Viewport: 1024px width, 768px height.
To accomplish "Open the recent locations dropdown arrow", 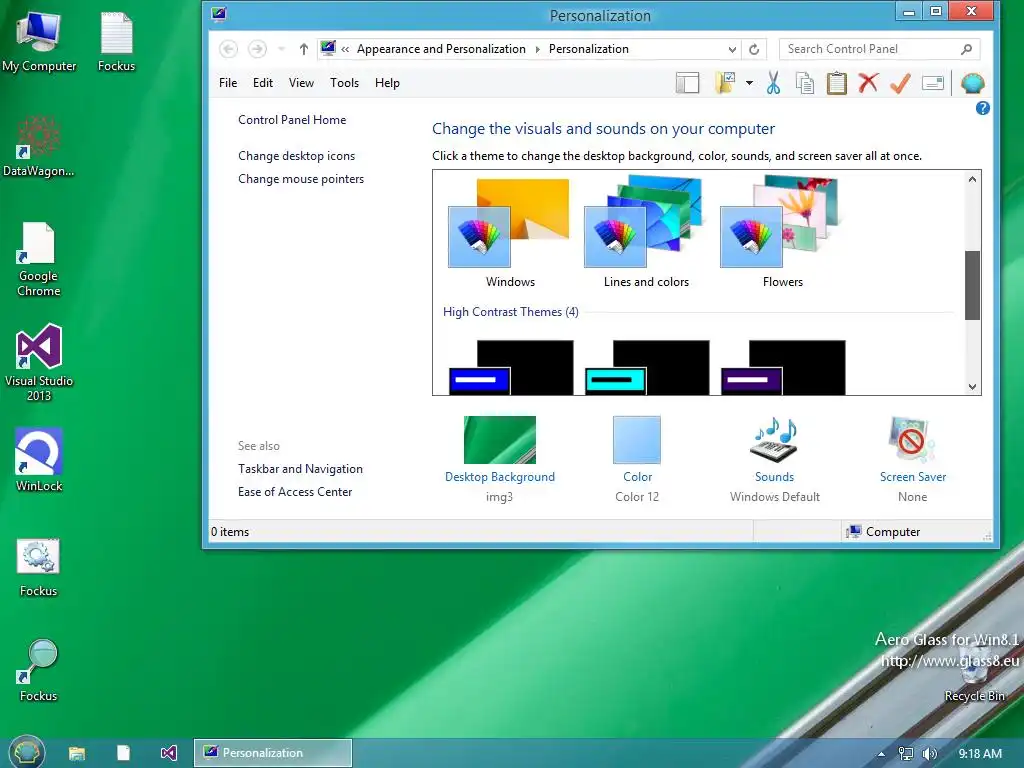I will [x=281, y=49].
